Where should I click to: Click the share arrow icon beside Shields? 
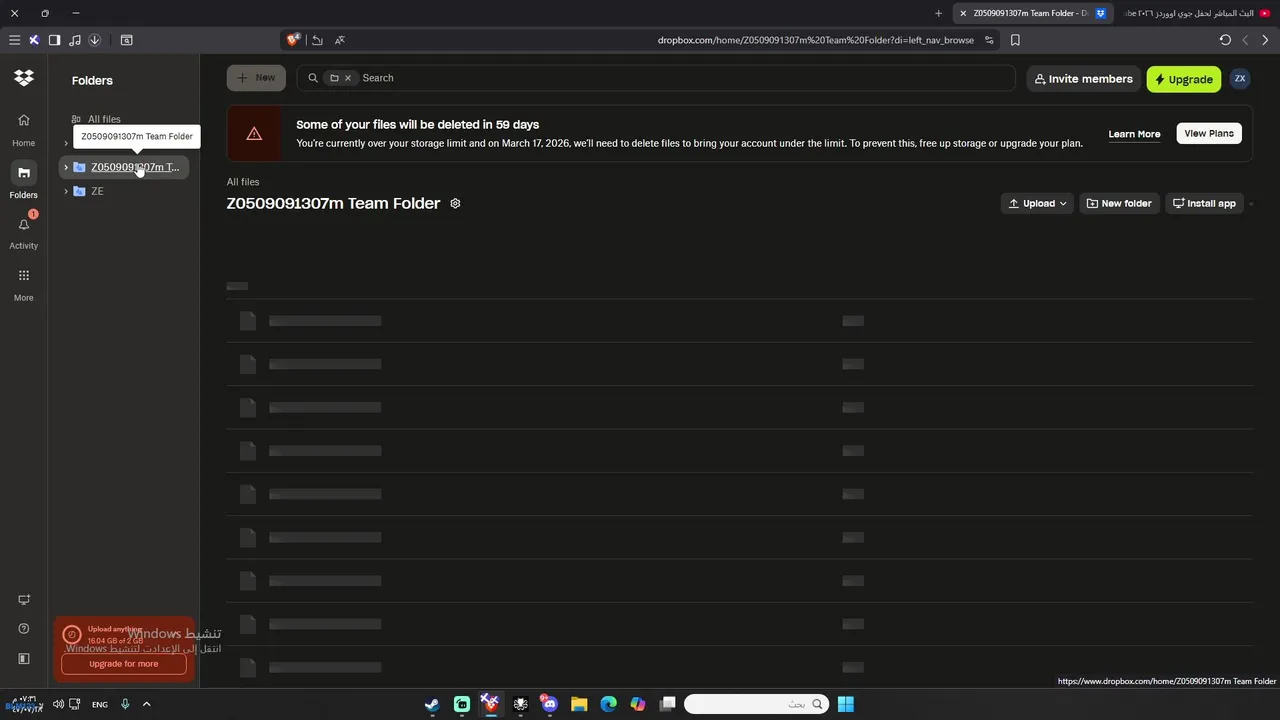(317, 40)
